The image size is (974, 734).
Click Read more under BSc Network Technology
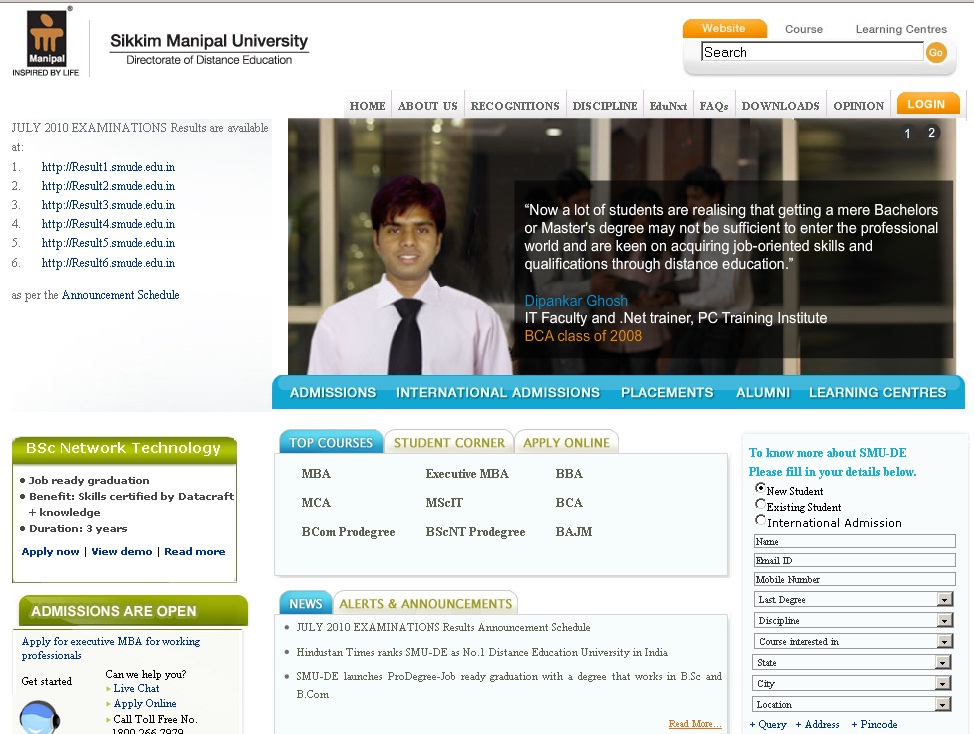194,551
